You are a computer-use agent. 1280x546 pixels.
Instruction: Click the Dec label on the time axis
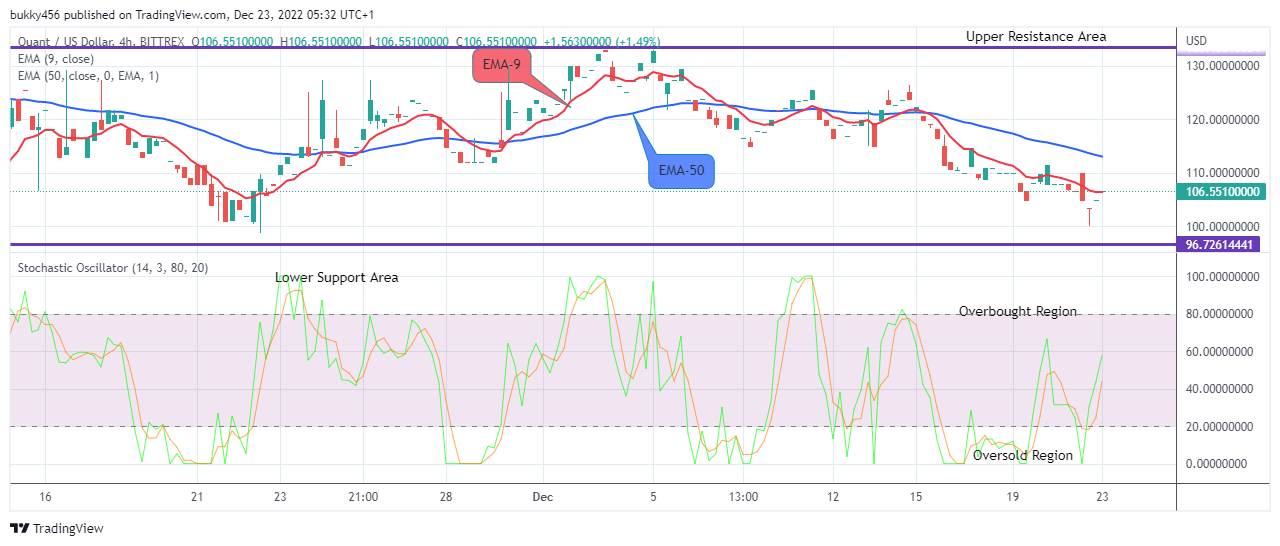coord(543,497)
